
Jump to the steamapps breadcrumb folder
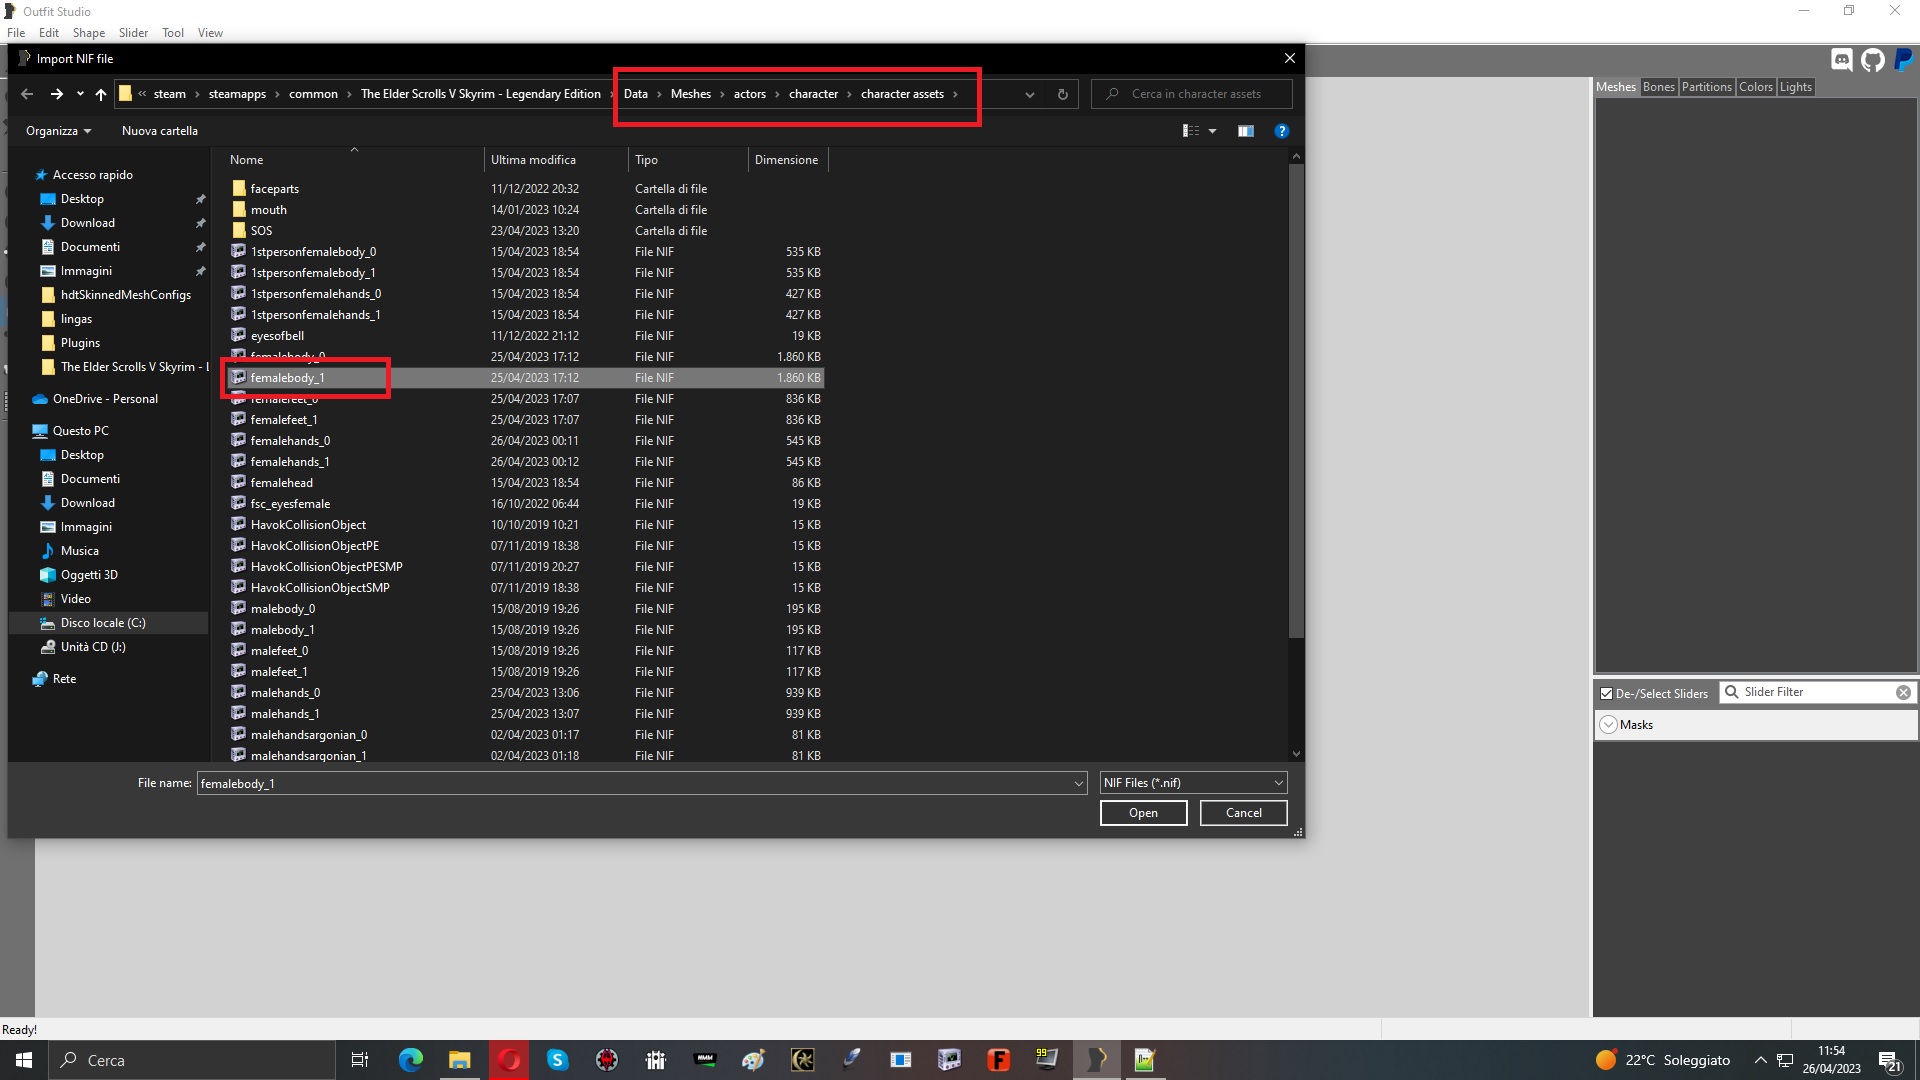[237, 94]
